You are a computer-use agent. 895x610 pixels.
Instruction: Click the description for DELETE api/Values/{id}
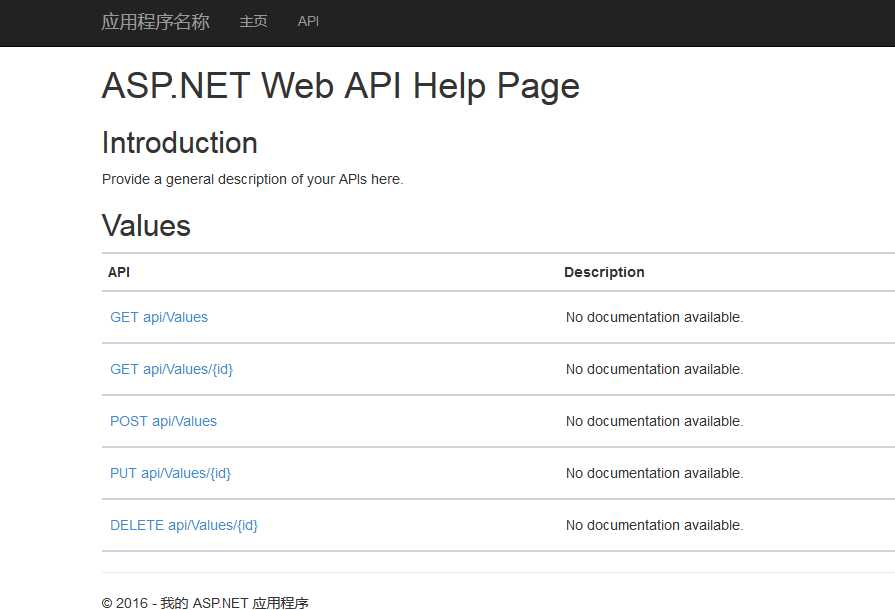[x=655, y=525]
